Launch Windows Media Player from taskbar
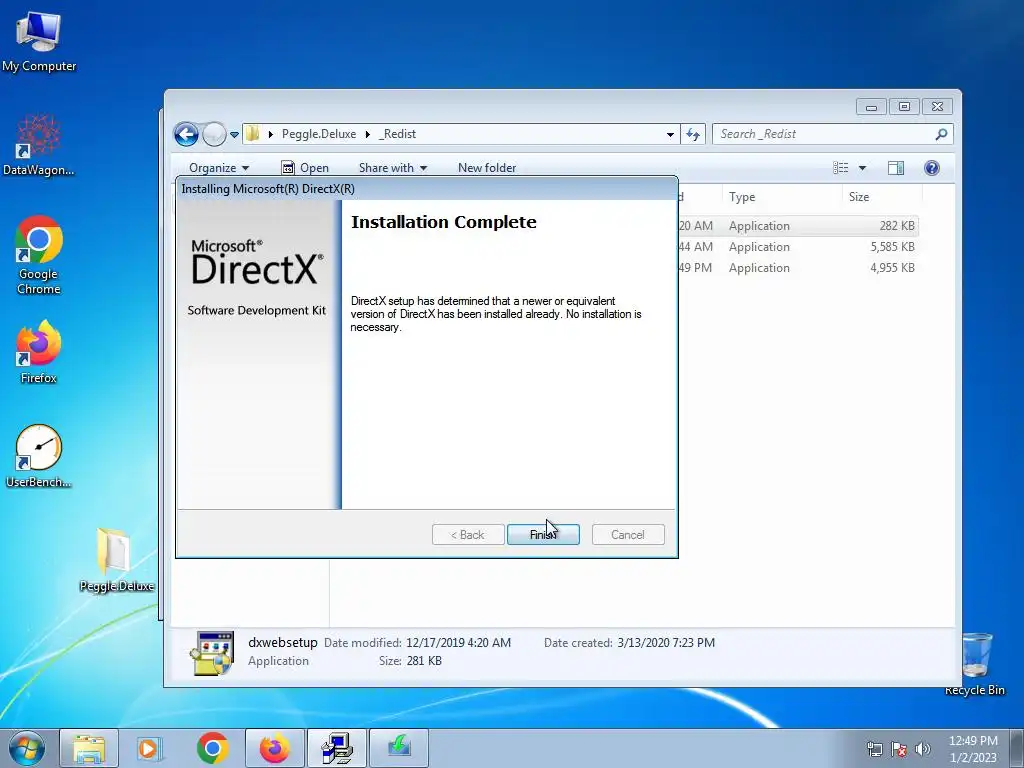1024x768 pixels. coord(150,748)
